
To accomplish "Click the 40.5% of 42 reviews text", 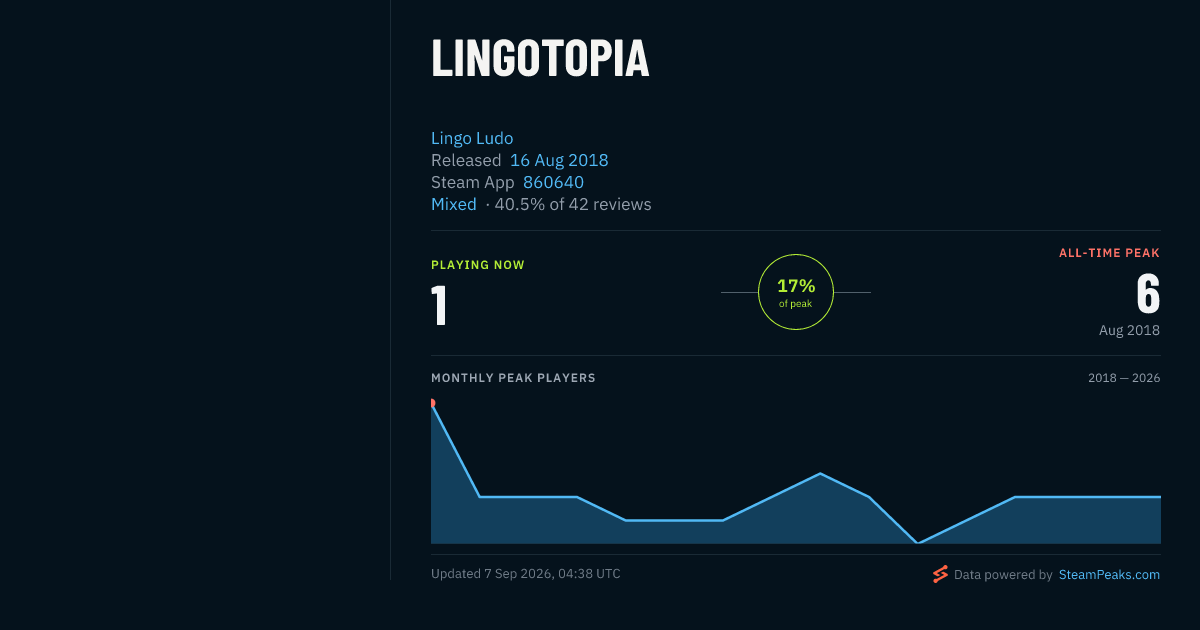I will (x=573, y=204).
